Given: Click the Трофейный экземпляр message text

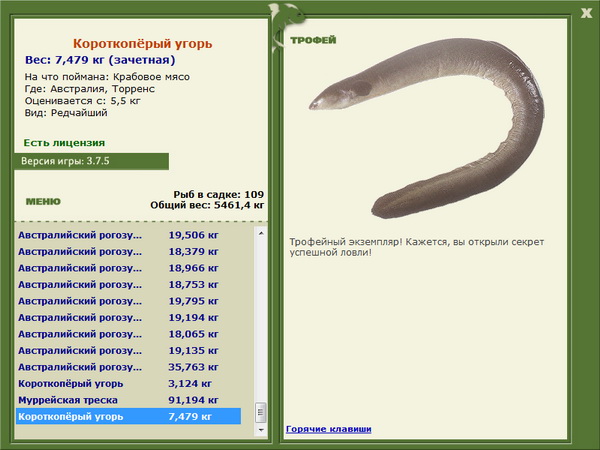Looking at the screenshot, I should pyautogui.click(x=417, y=247).
